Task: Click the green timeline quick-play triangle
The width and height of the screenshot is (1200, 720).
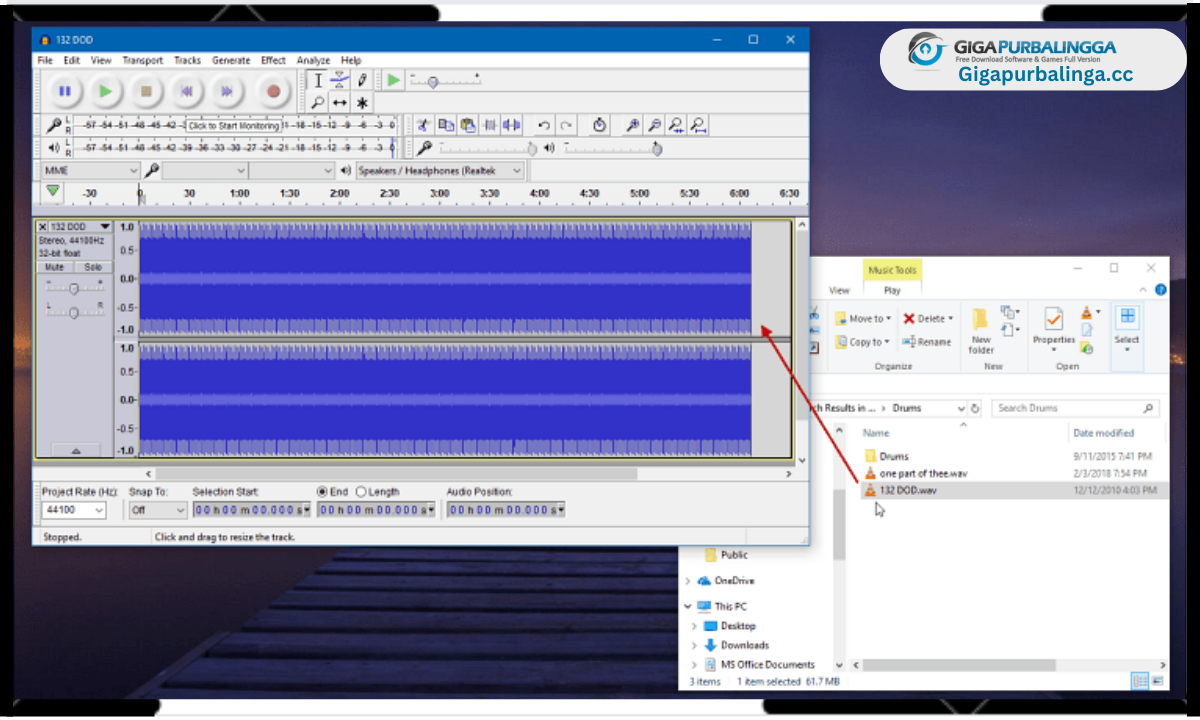Action: point(53,191)
